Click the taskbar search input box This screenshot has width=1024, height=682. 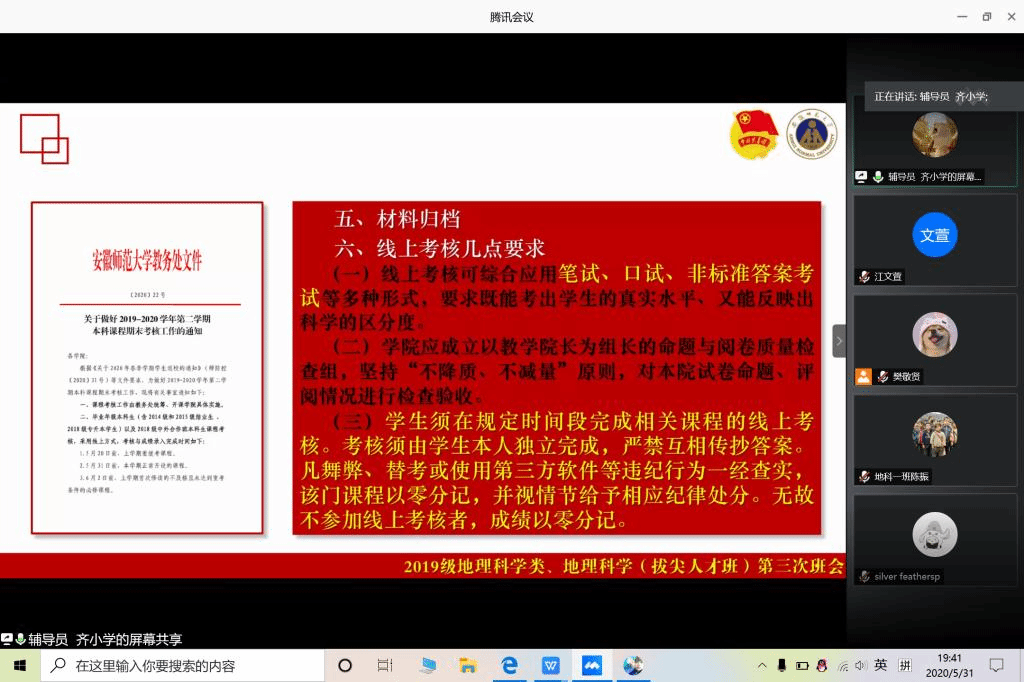pos(185,666)
